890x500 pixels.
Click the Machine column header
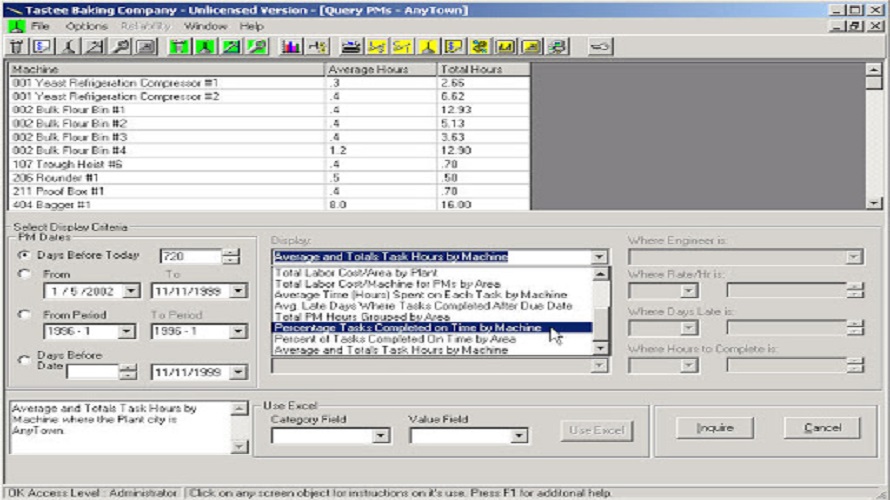(166, 69)
